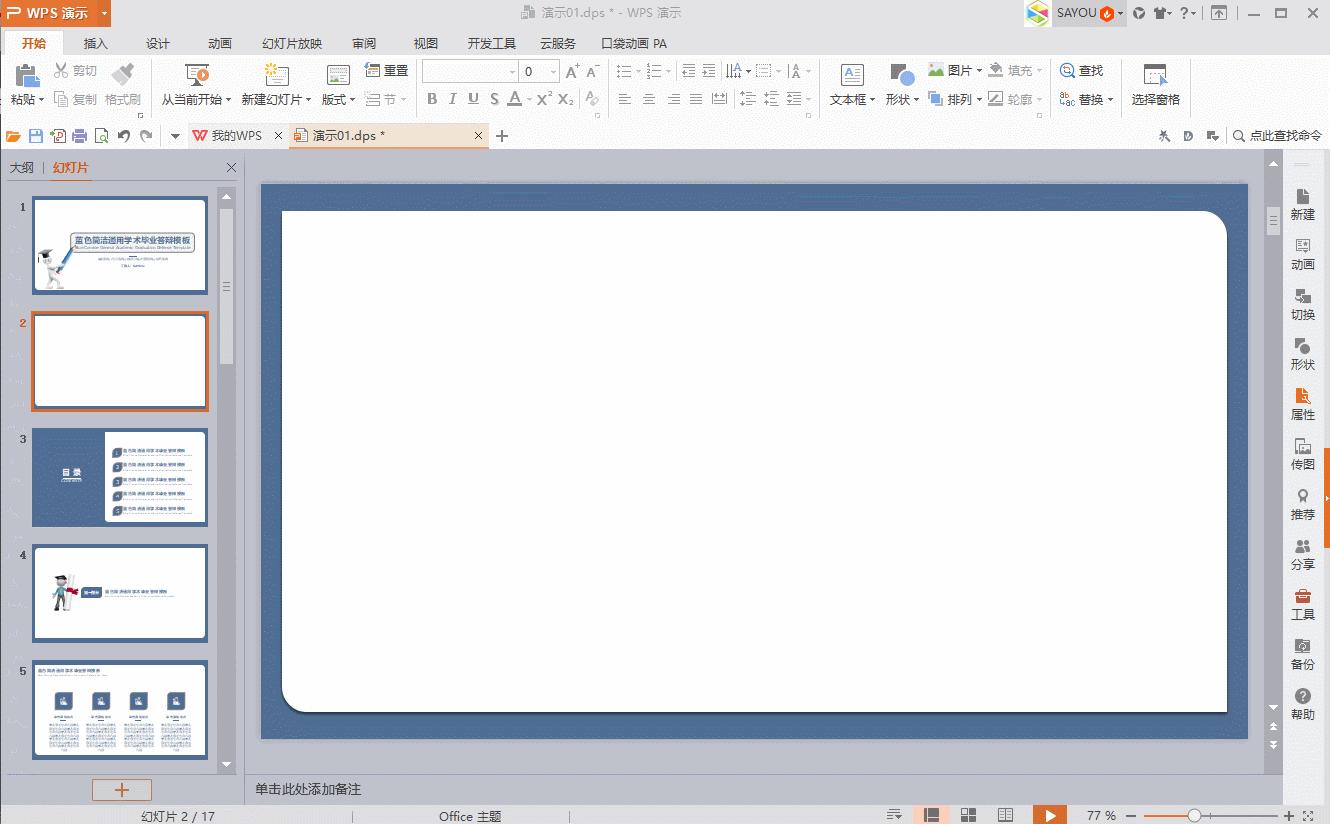Switch to the Review (审阅) ribbon tab
Image resolution: width=1330 pixels, height=824 pixels.
(364, 43)
